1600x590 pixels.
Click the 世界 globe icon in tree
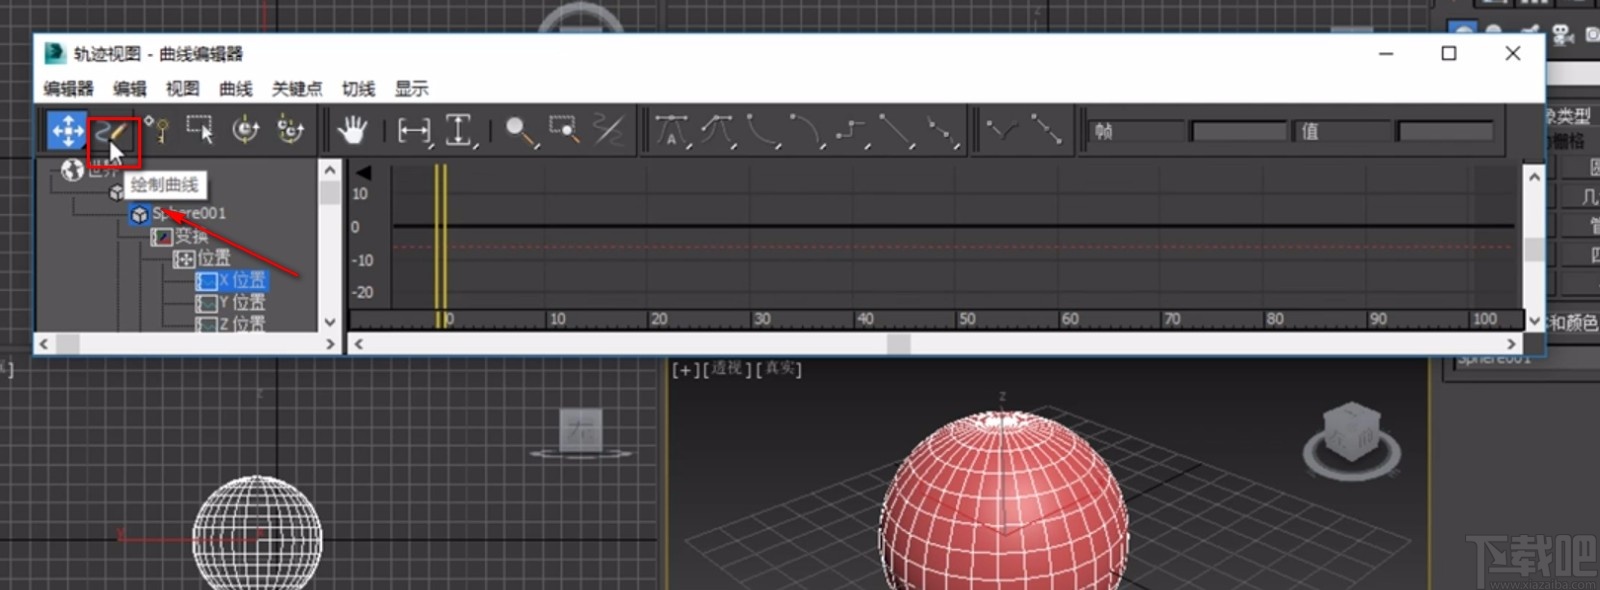point(72,170)
